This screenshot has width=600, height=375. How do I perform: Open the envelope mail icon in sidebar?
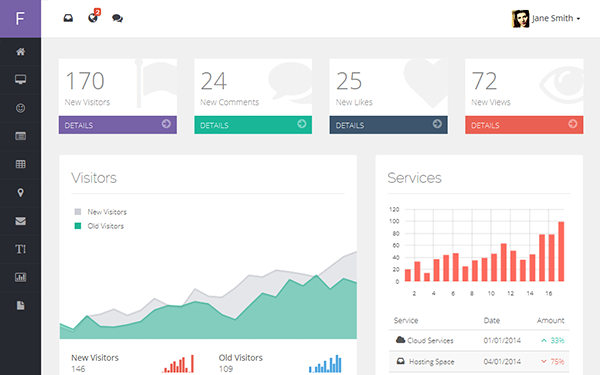click(20, 221)
